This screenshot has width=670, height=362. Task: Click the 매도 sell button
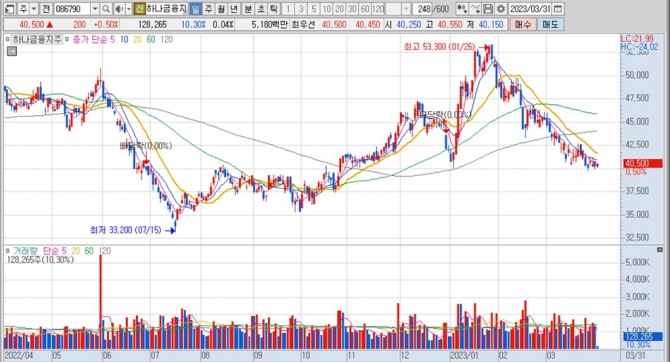point(550,24)
